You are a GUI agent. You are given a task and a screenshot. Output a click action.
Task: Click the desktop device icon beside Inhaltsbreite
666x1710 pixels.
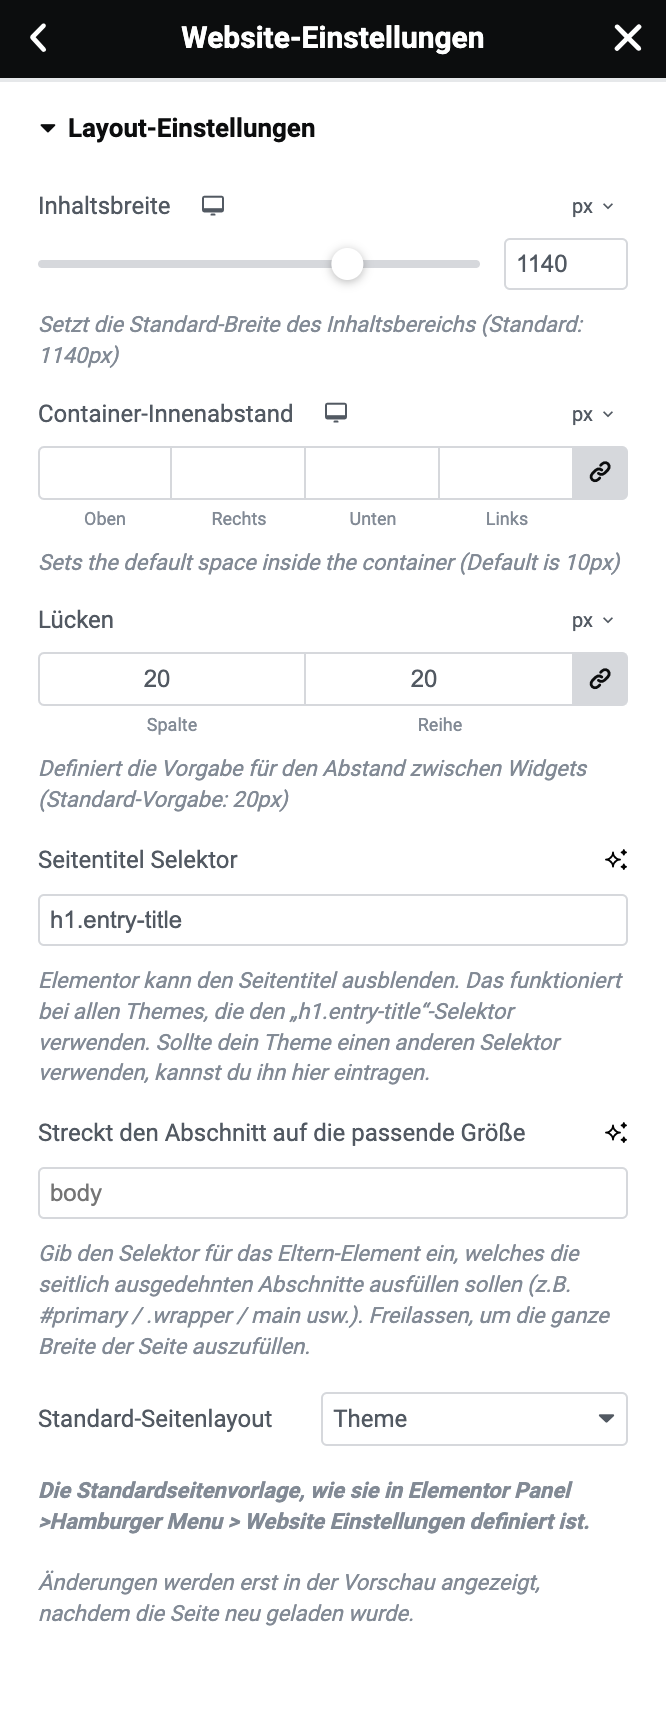point(213,206)
